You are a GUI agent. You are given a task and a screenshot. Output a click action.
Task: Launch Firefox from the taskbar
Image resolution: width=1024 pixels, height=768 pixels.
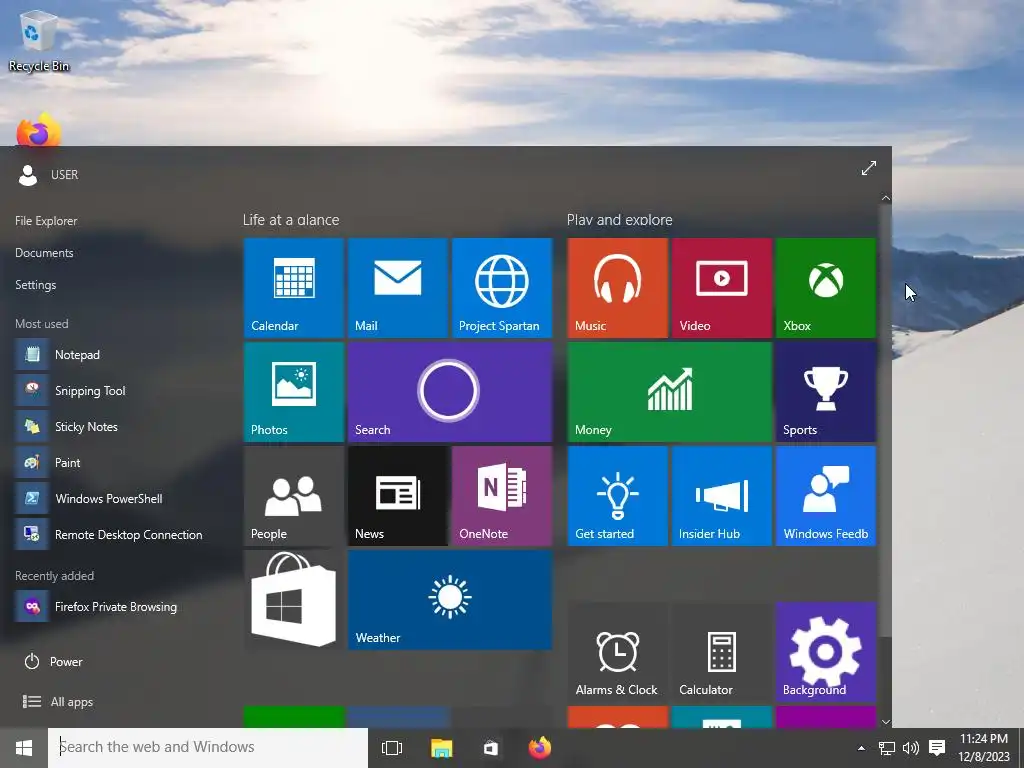click(539, 748)
